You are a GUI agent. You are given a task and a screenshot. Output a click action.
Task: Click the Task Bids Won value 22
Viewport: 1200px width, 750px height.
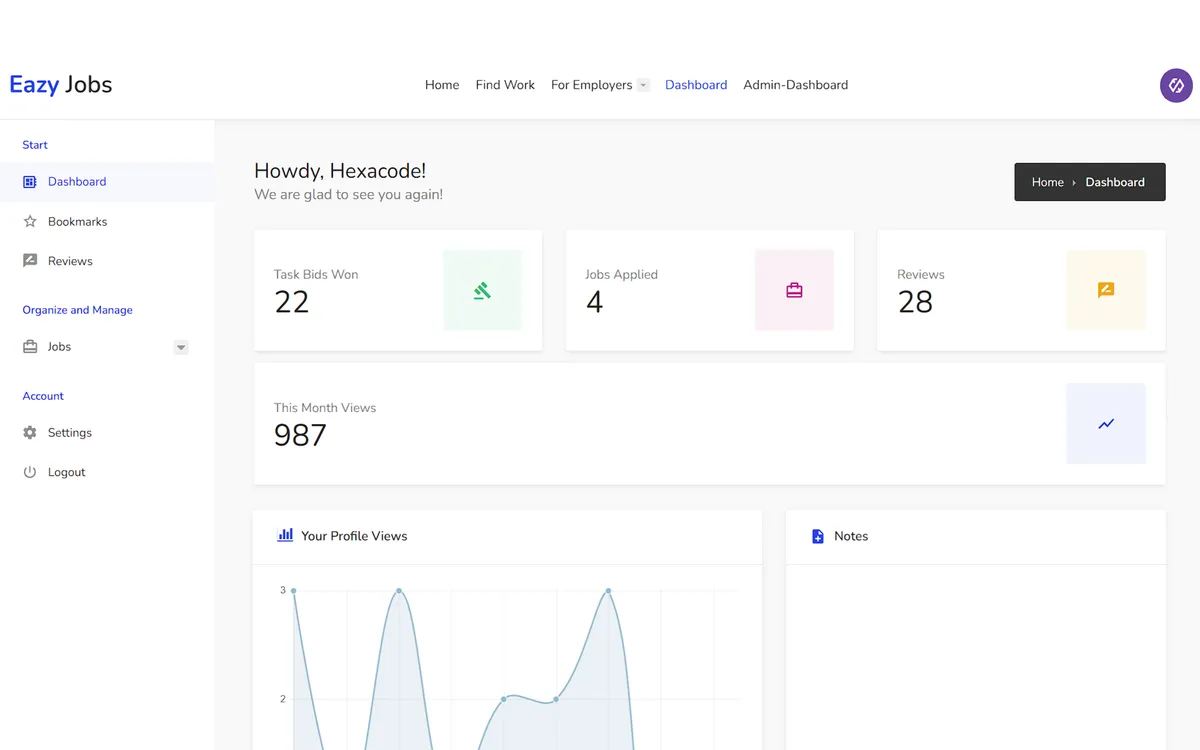(292, 302)
